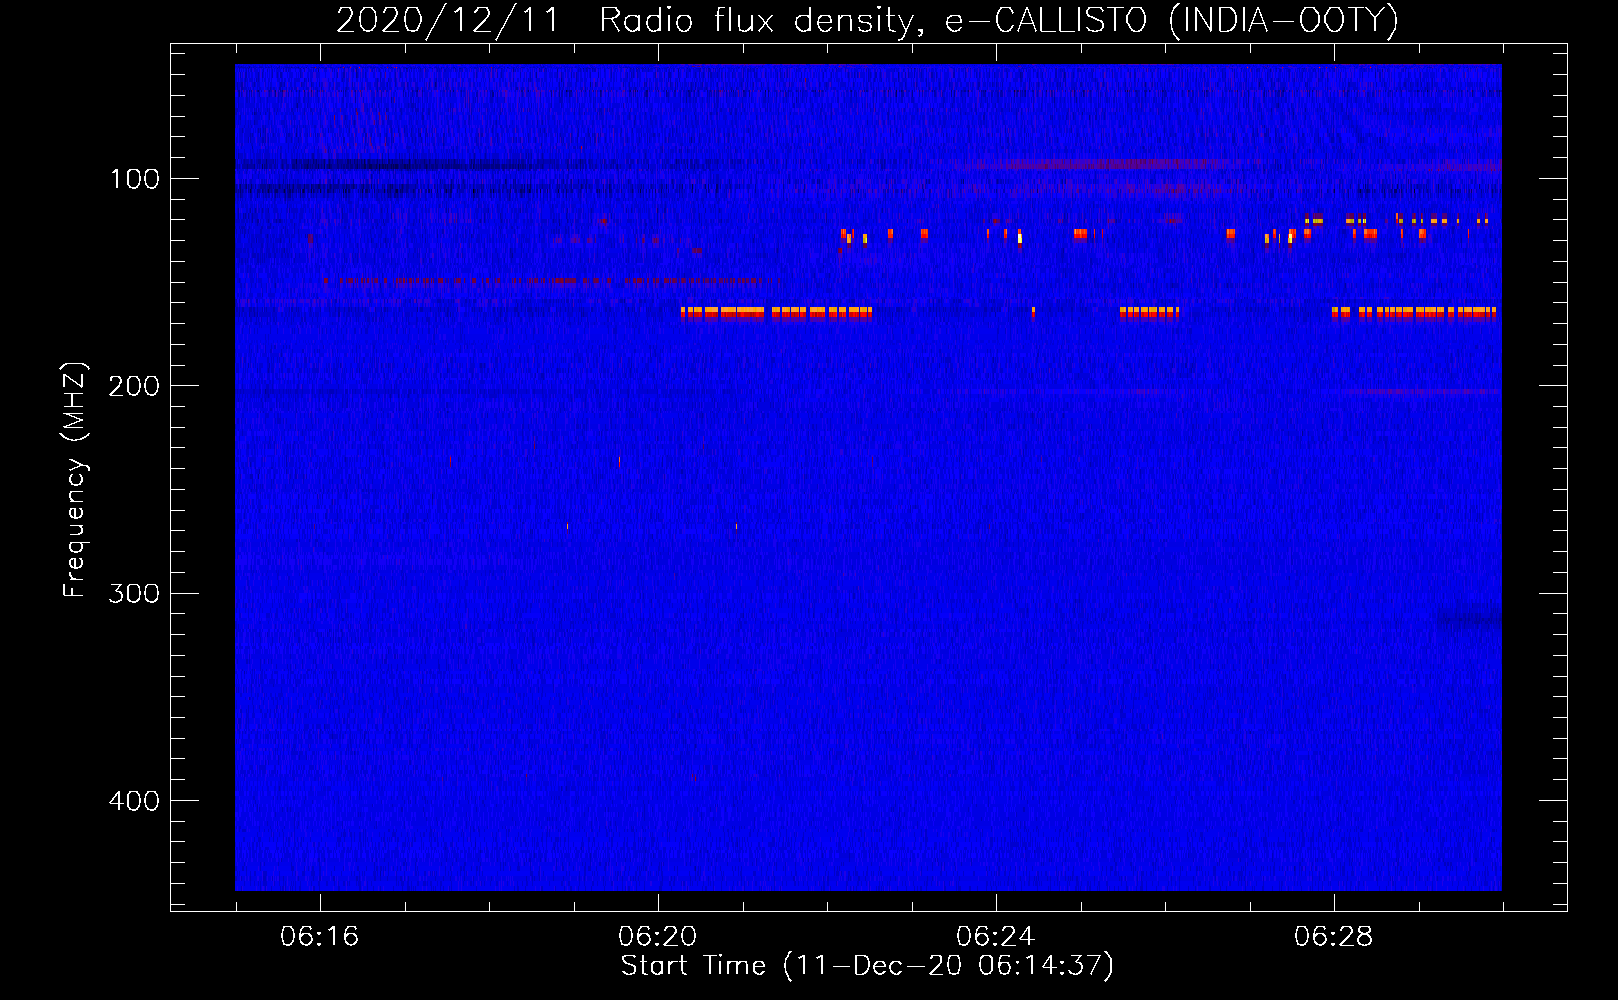Viewport: 1618px width, 1000px height.
Task: Click the "Frequency (MHZ)" axis label
Action: click(x=75, y=480)
